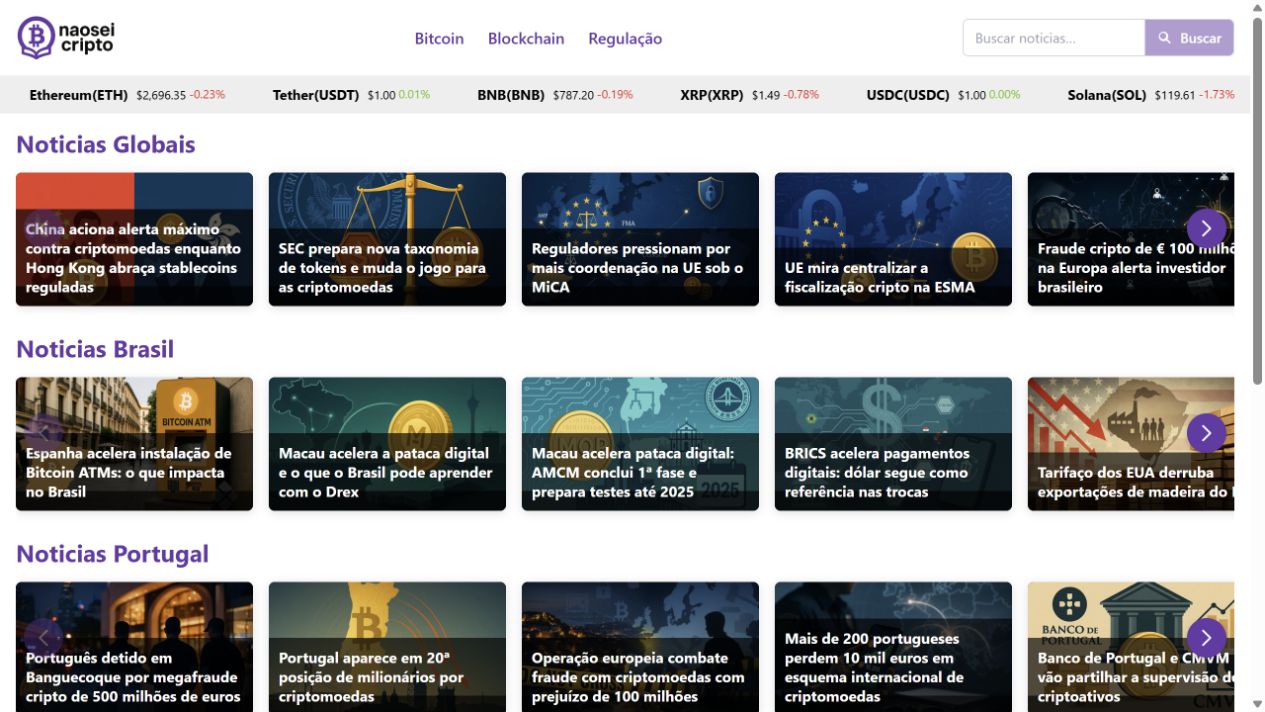Open Macau pataca digital e Drex article
The width and height of the screenshot is (1265, 712).
pos(387,444)
